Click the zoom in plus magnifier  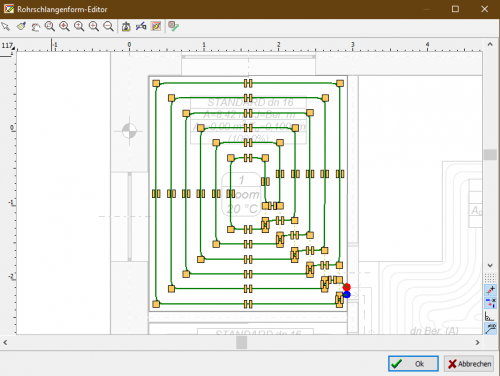coord(94,26)
